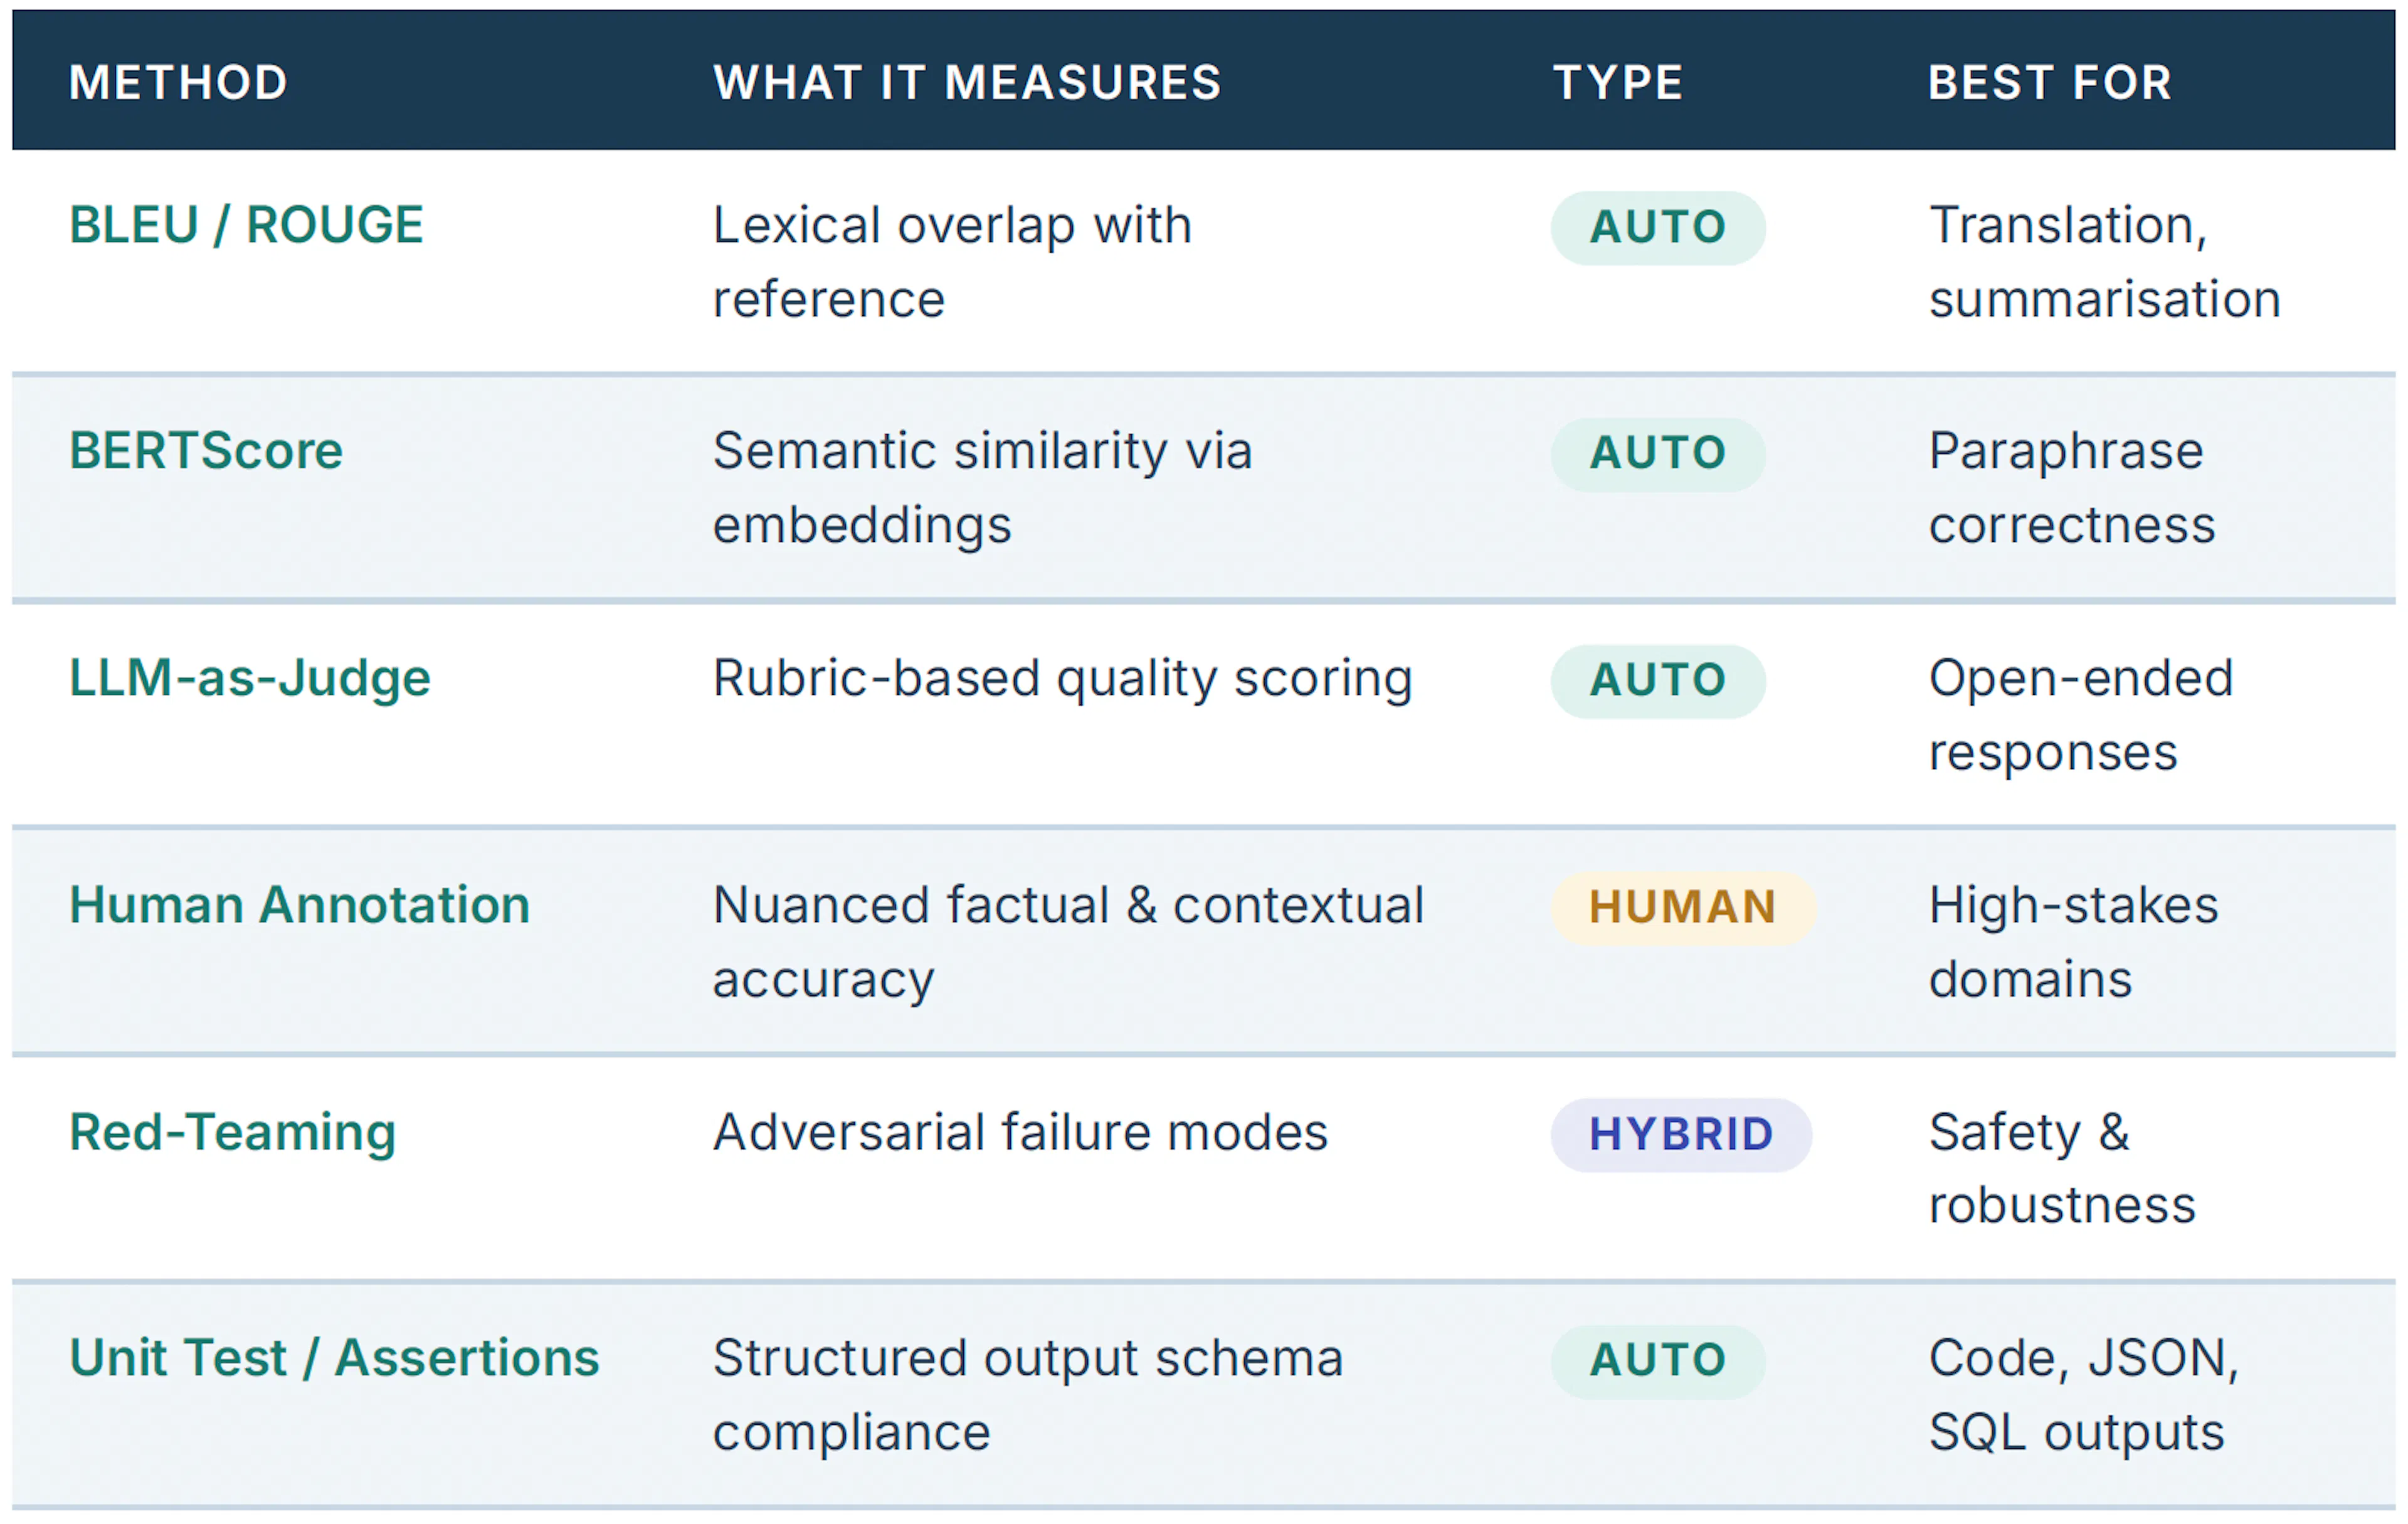Click the purple HYBRID type badge
The height and width of the screenshot is (1524, 2408).
1681,1135
